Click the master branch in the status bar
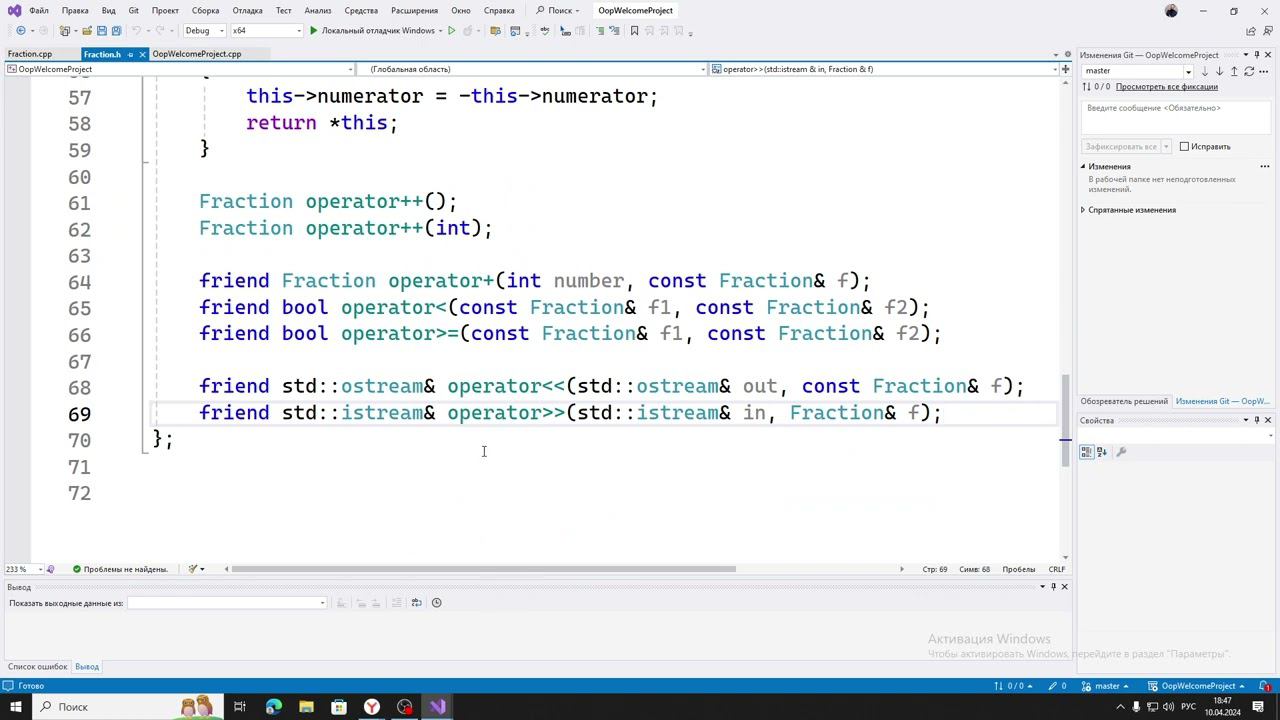The height and width of the screenshot is (720, 1280). 1106,686
